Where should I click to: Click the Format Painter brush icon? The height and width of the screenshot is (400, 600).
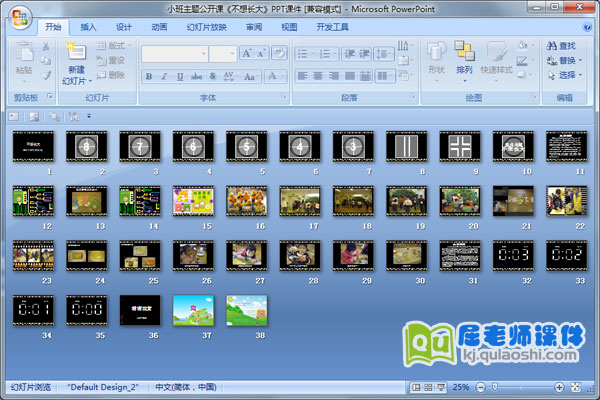tap(46, 75)
